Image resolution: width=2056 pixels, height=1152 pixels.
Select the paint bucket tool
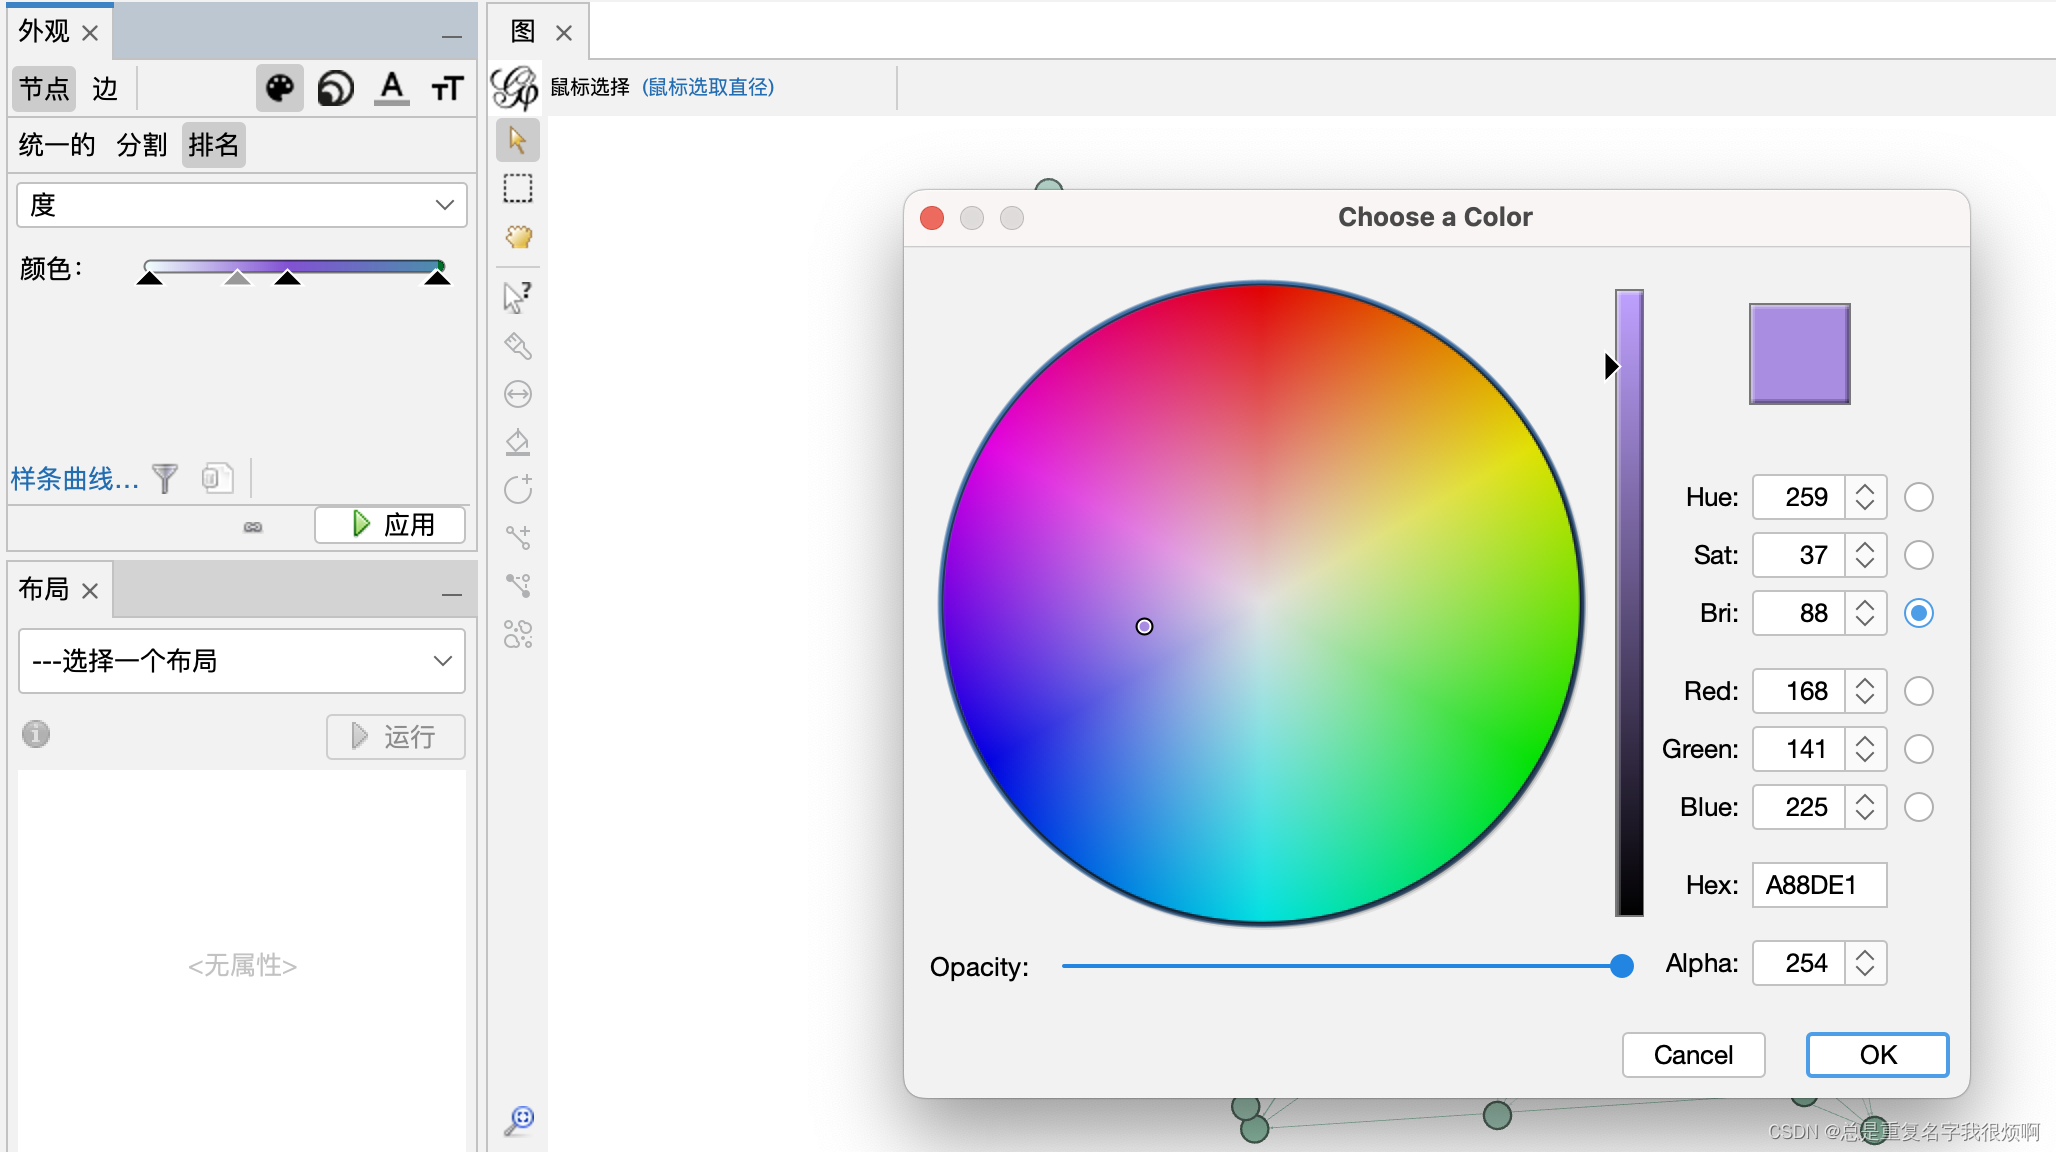point(517,441)
